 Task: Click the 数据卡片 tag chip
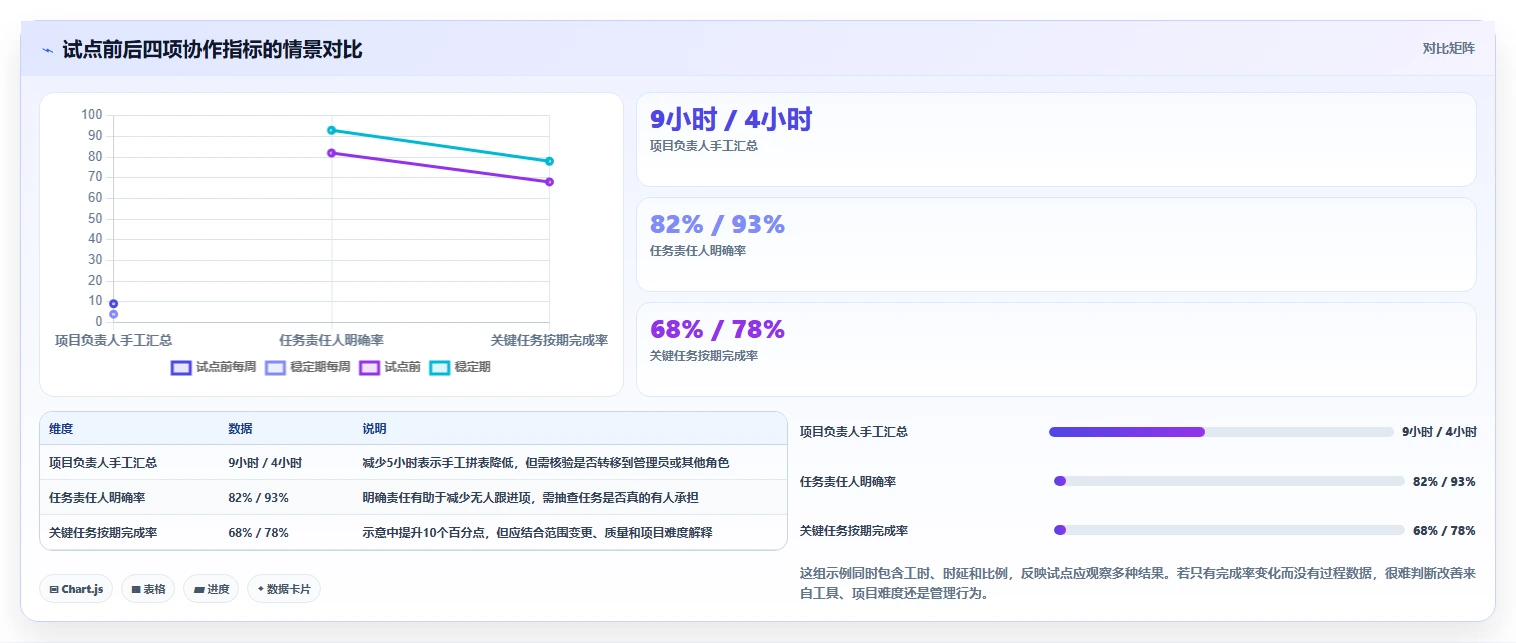pos(284,589)
